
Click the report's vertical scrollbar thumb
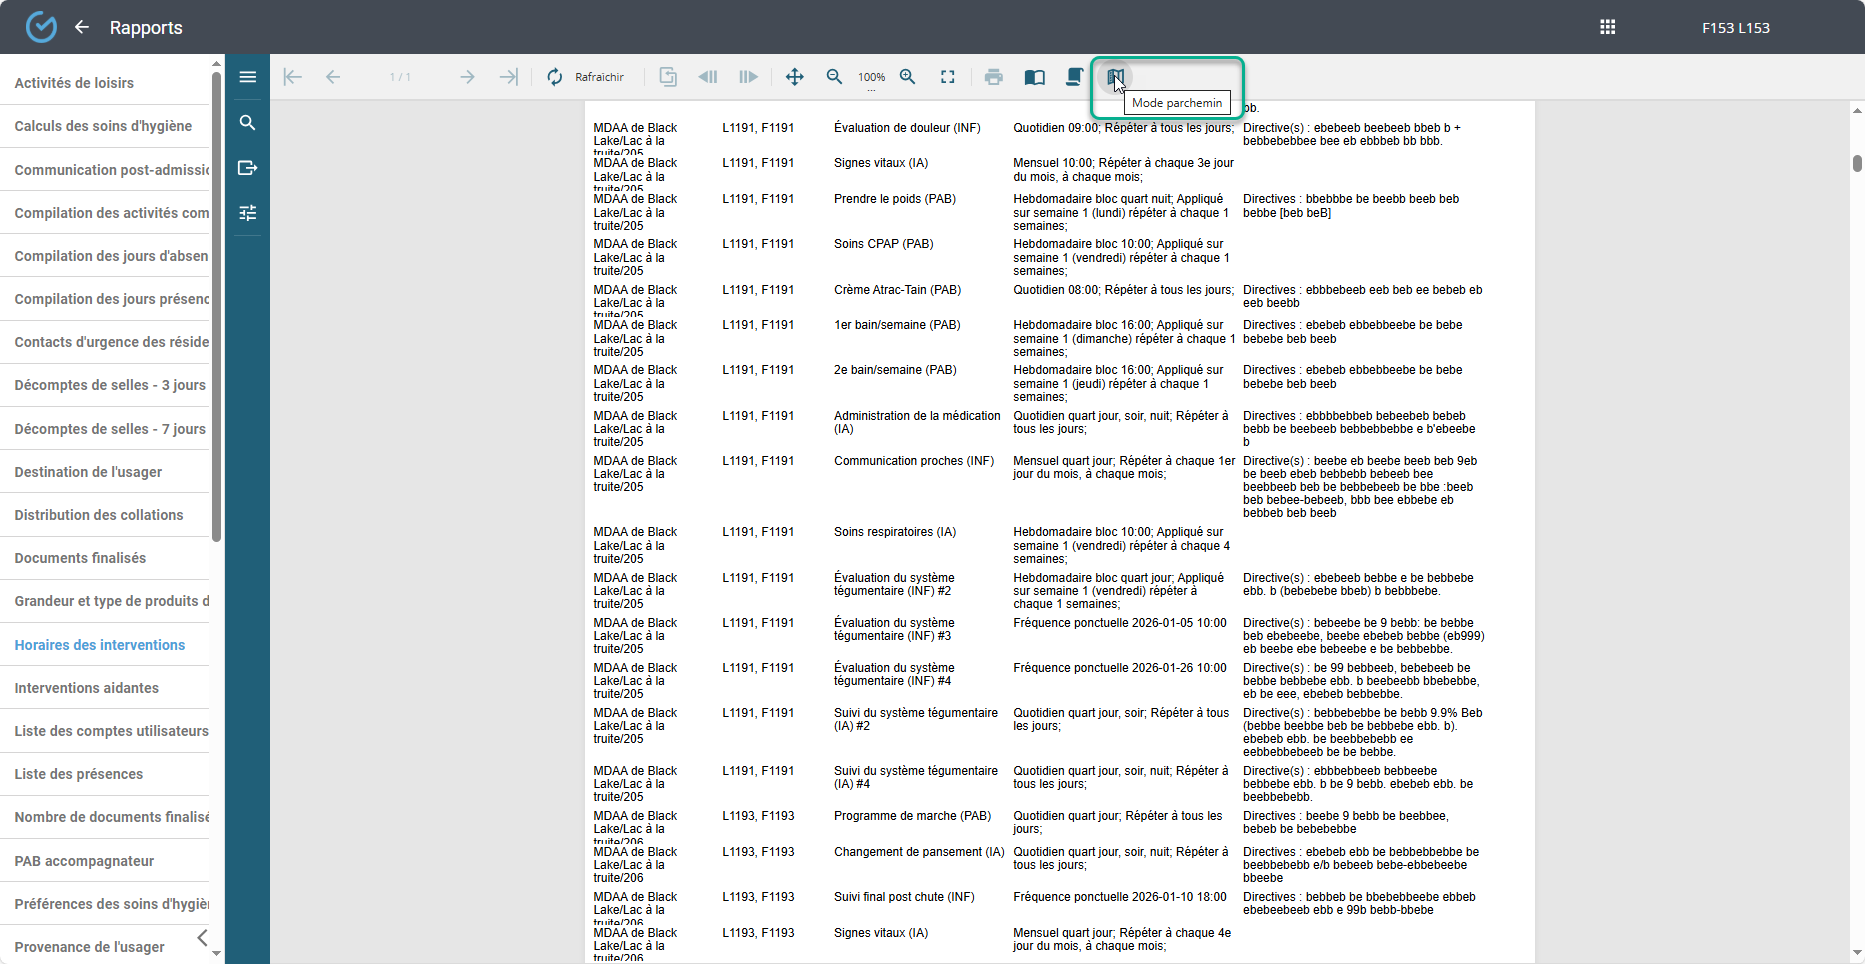coord(1857,163)
